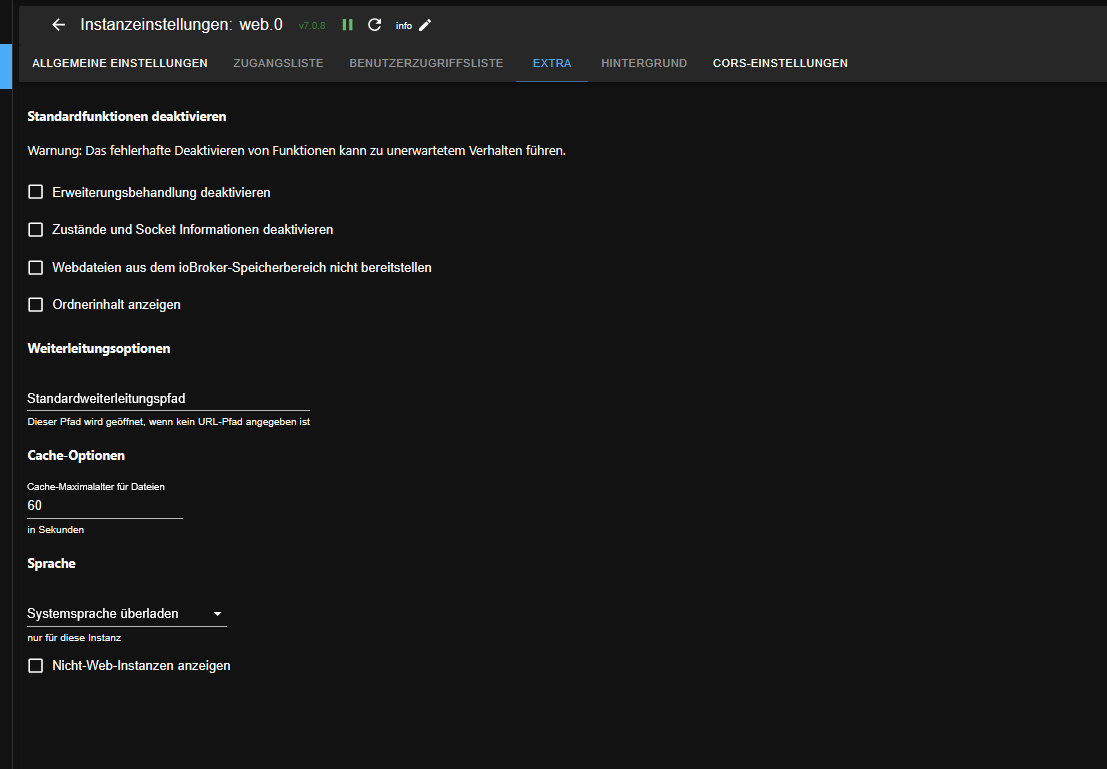Click the Cache-Maximalalter field showing 60
The image size is (1107, 769).
104,506
